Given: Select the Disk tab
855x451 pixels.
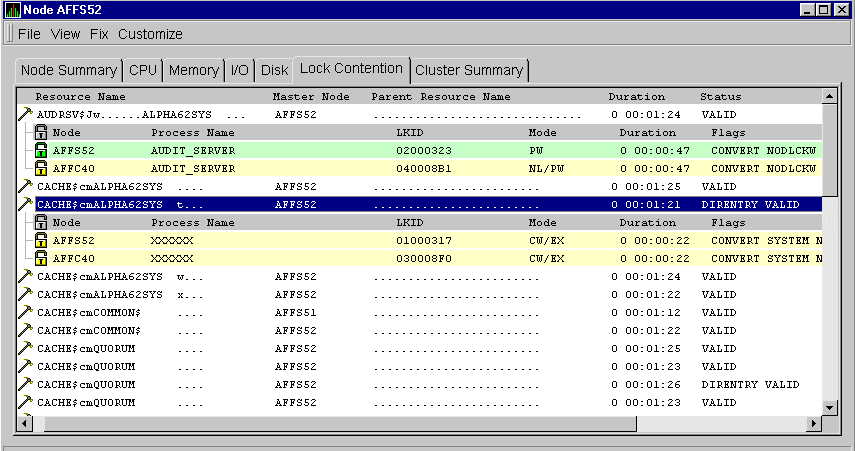Looking at the screenshot, I should pos(274,70).
